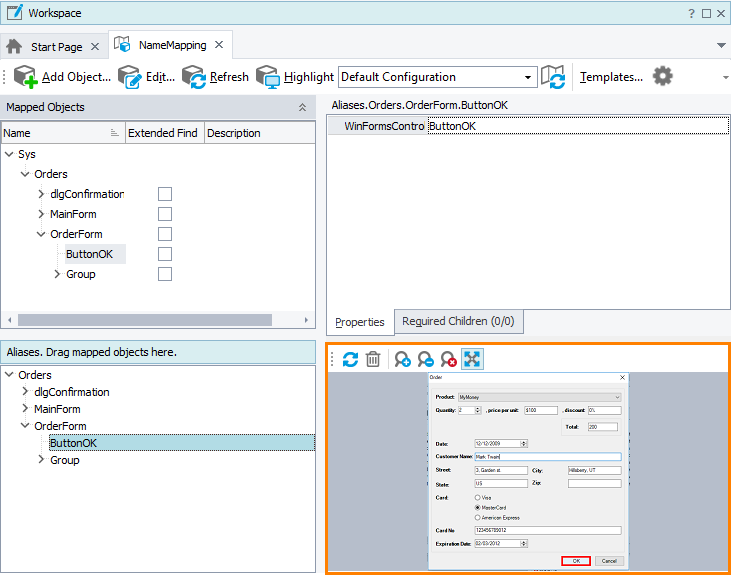Enable Extended Find for dlgConfirmation

click(x=165, y=194)
